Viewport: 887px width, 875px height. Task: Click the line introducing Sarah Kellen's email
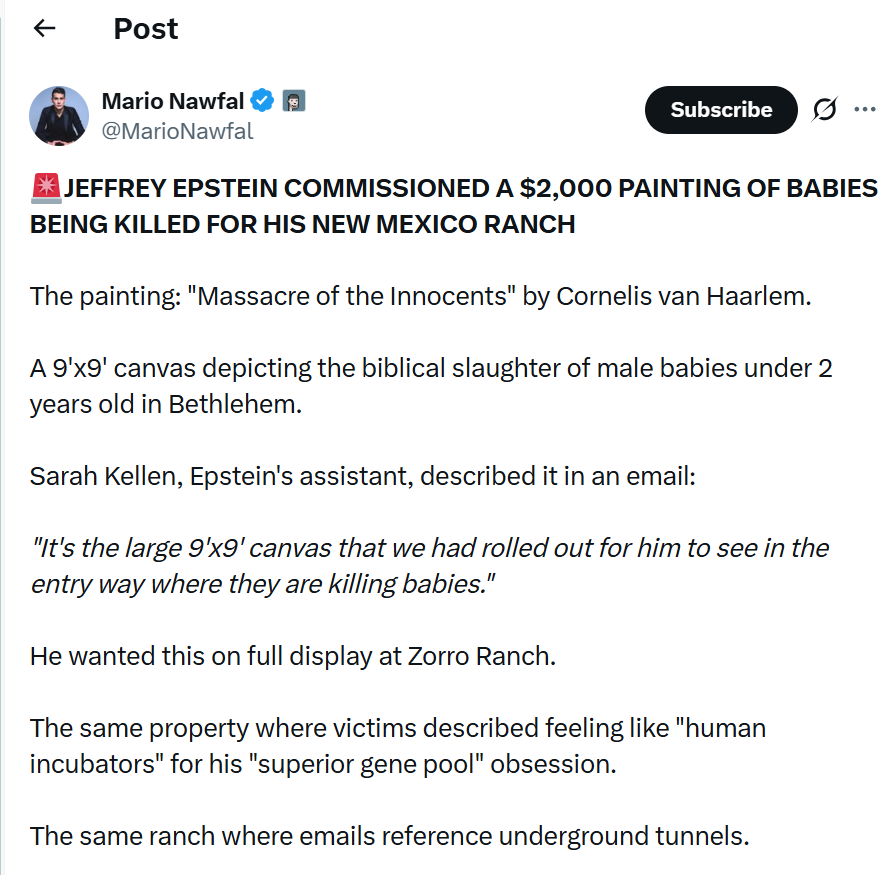coord(362,476)
